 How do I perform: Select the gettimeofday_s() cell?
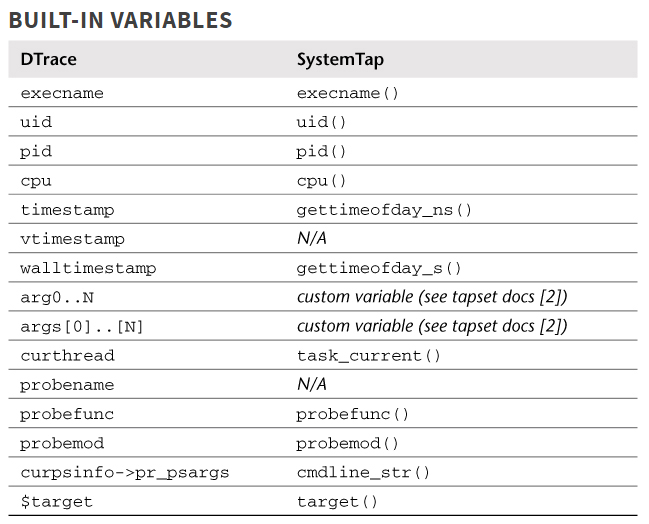[379, 268]
